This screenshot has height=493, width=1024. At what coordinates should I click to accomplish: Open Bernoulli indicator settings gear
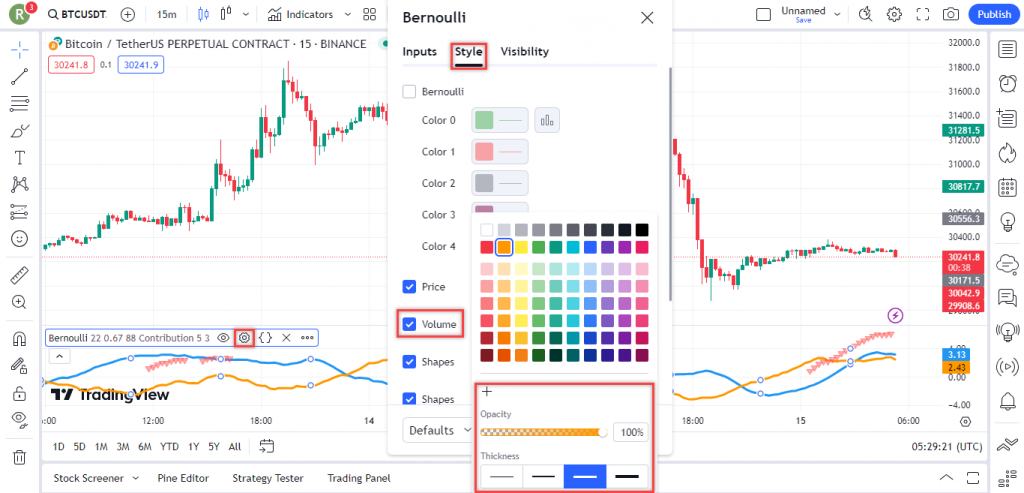244,338
